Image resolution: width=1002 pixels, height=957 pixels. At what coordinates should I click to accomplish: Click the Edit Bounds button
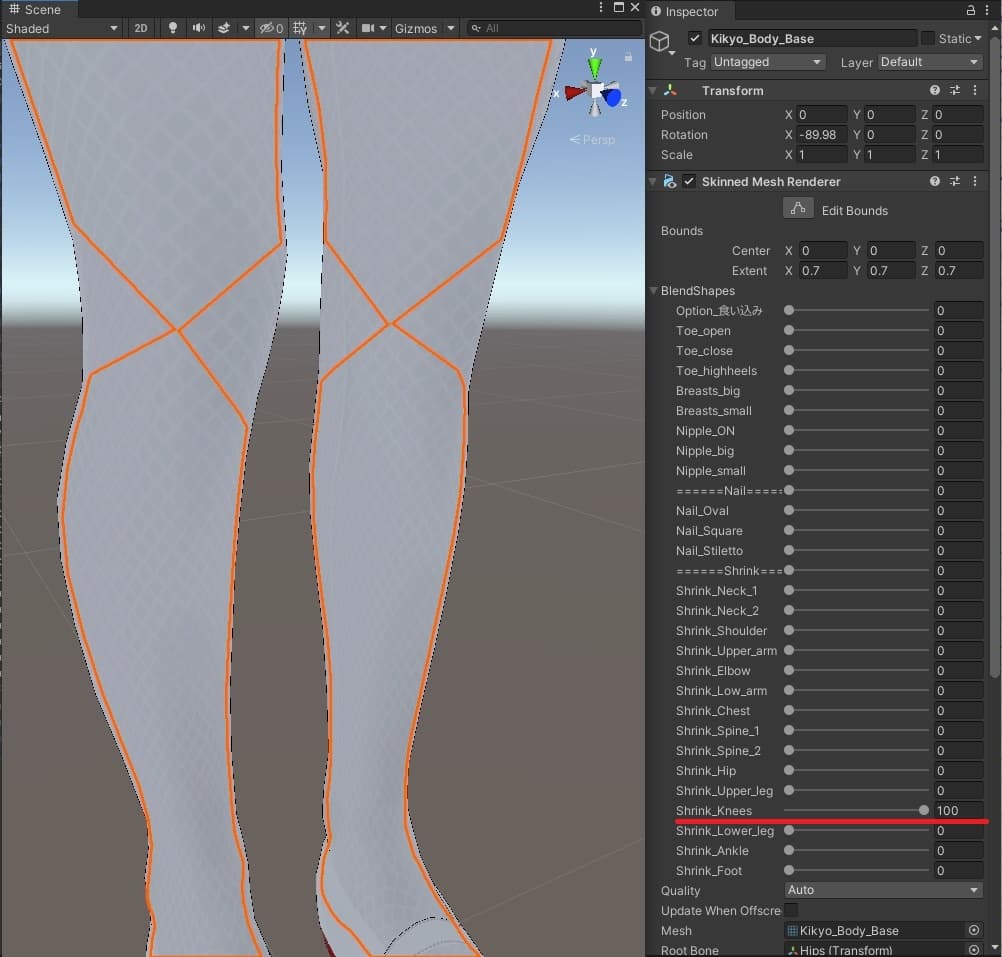click(797, 209)
